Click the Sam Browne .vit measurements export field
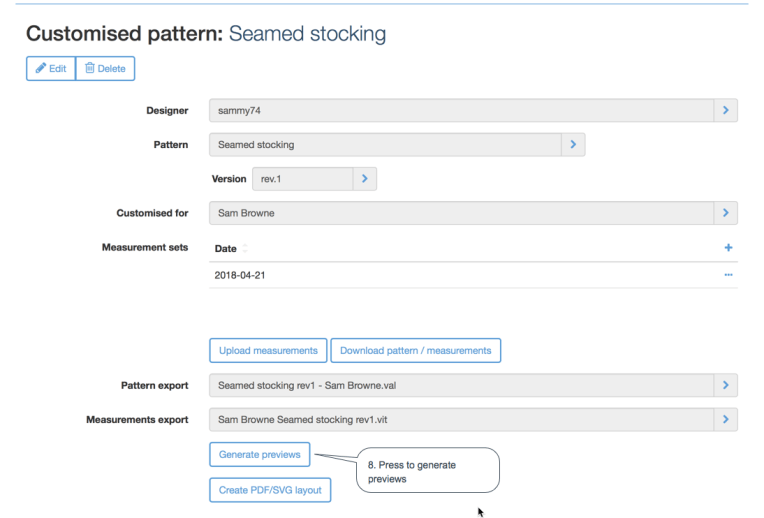764x518 pixels. 460,420
